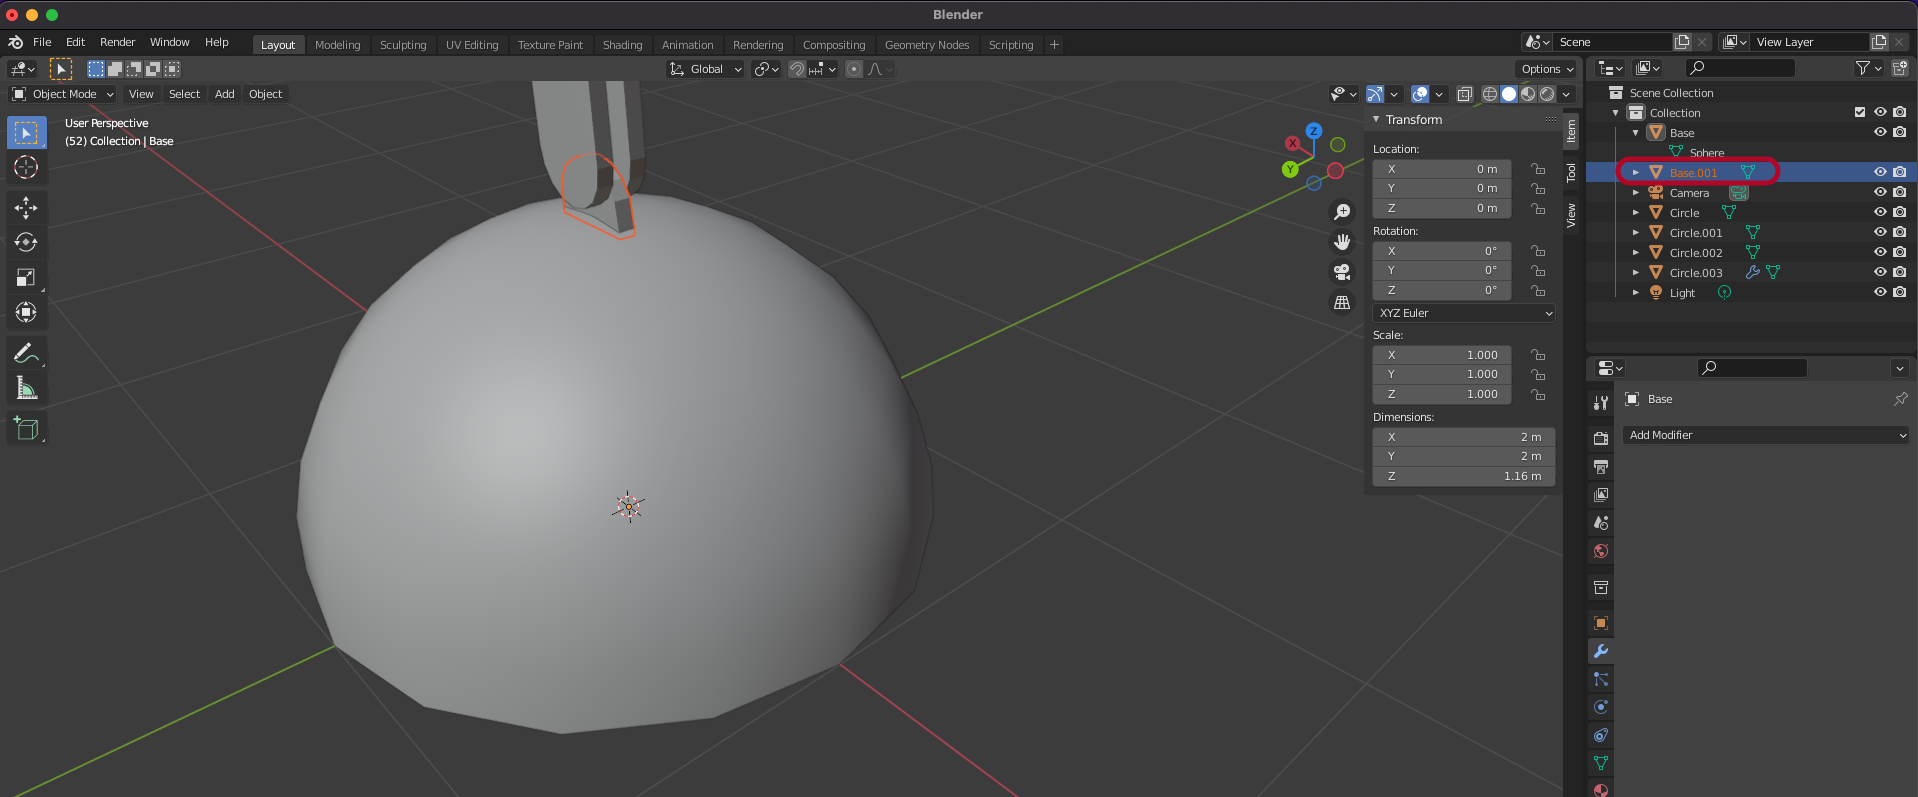Click the pan hand viewport icon

[x=1342, y=242]
